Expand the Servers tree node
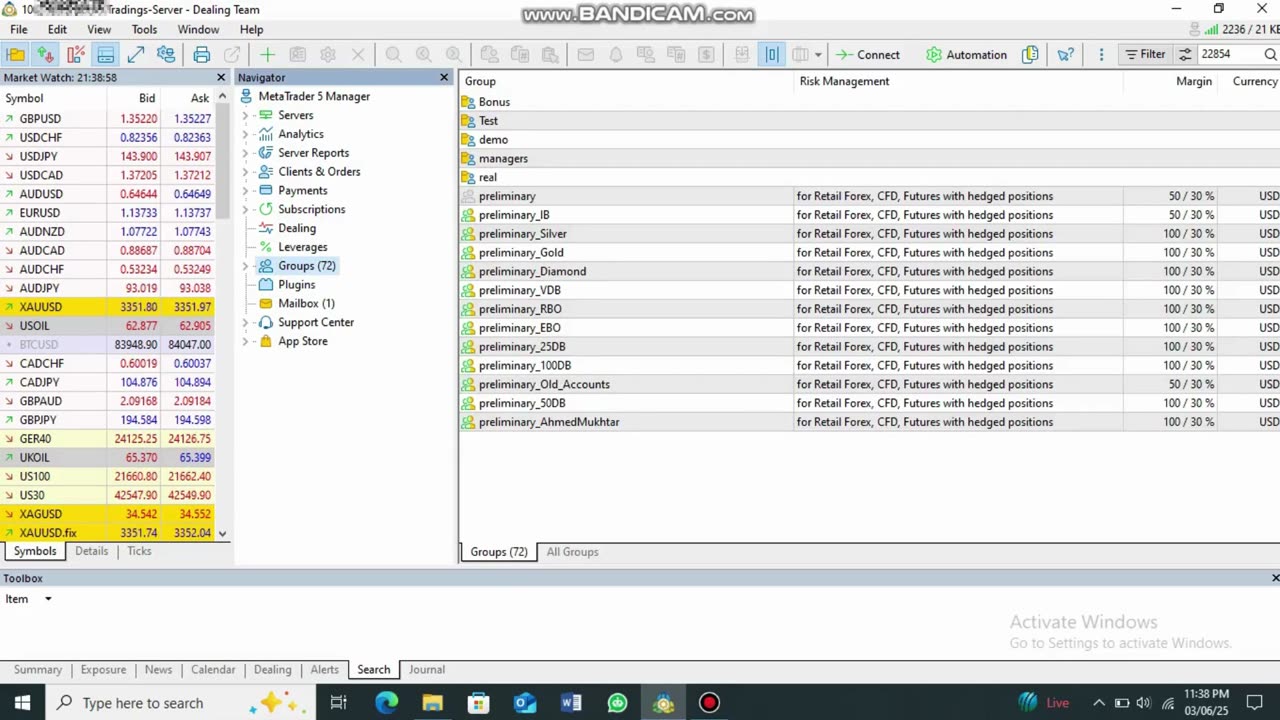 click(245, 115)
